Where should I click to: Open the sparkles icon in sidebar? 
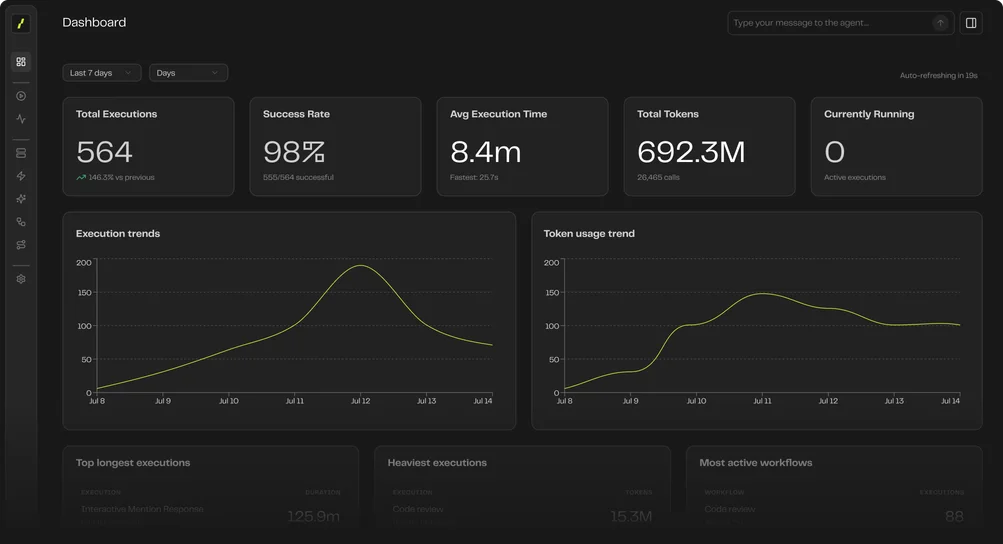(x=21, y=199)
